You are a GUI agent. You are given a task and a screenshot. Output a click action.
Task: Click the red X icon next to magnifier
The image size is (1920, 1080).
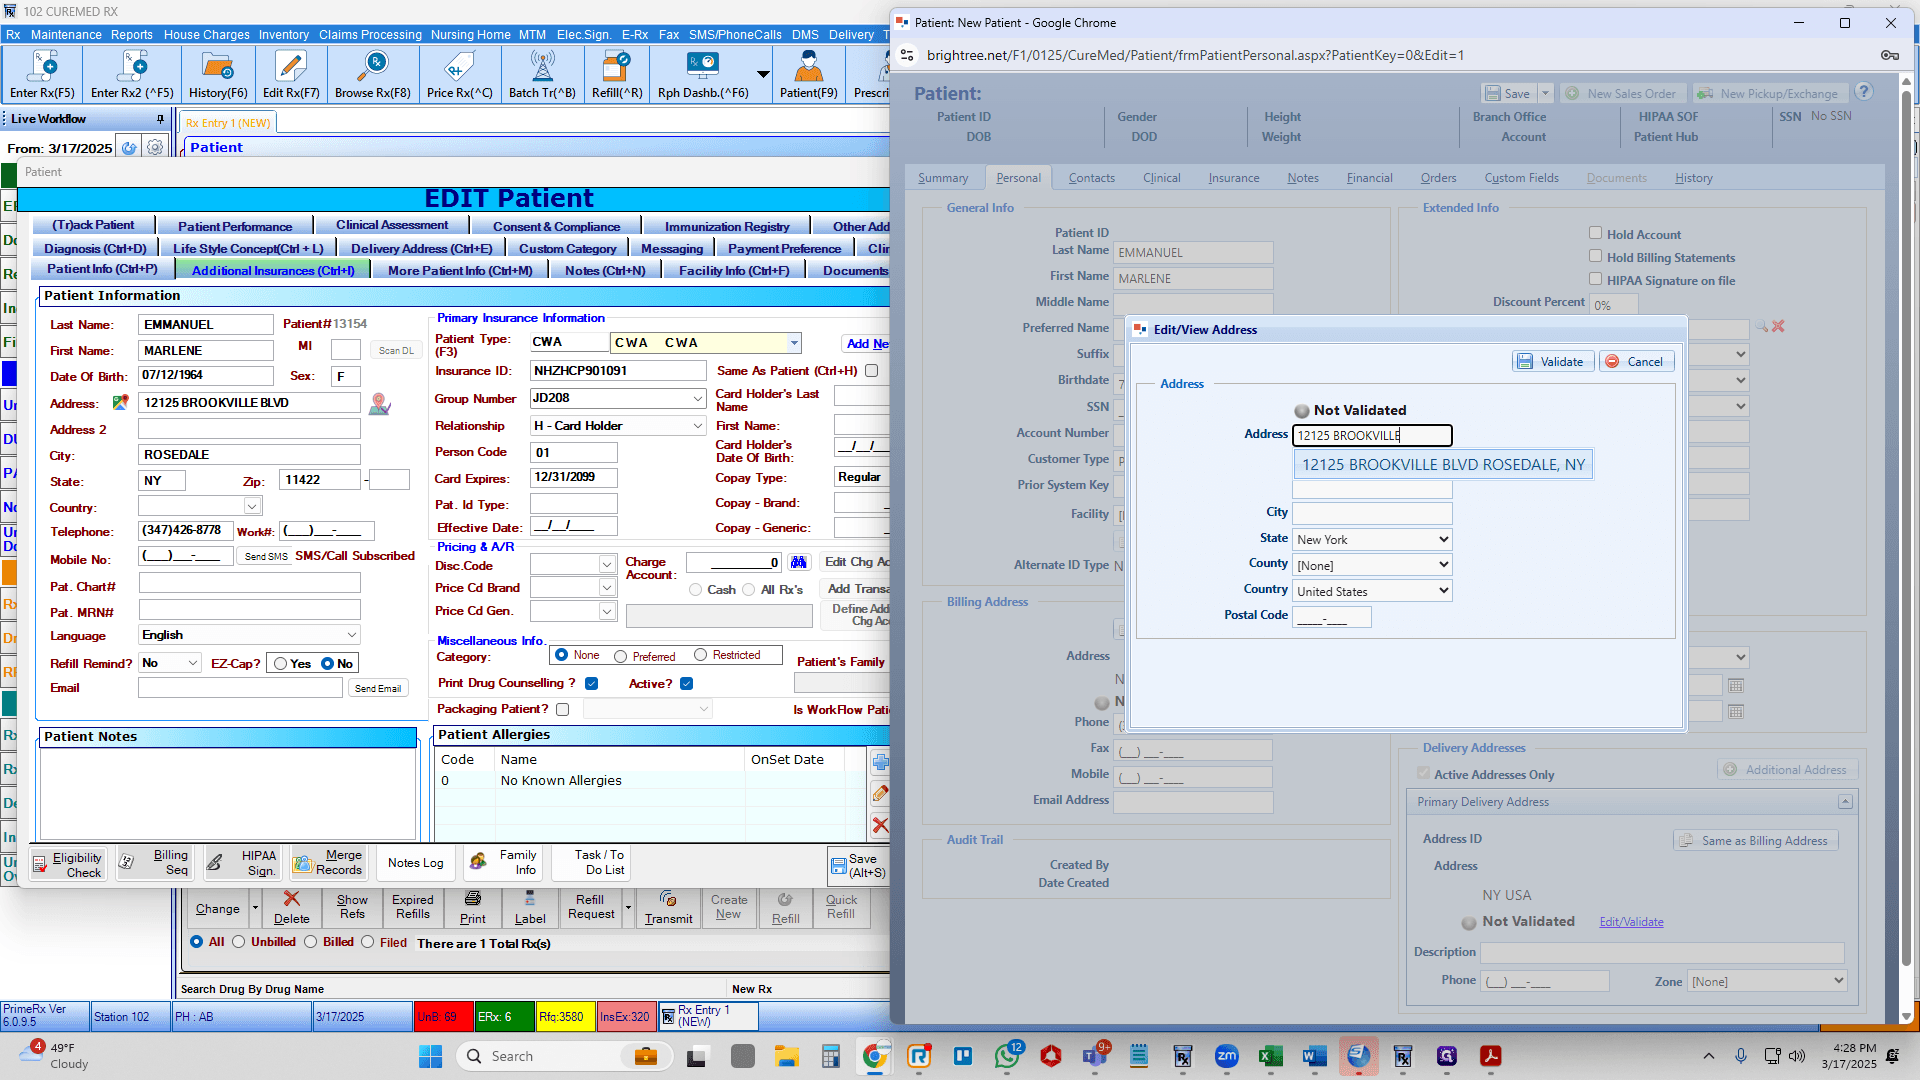(x=1778, y=326)
